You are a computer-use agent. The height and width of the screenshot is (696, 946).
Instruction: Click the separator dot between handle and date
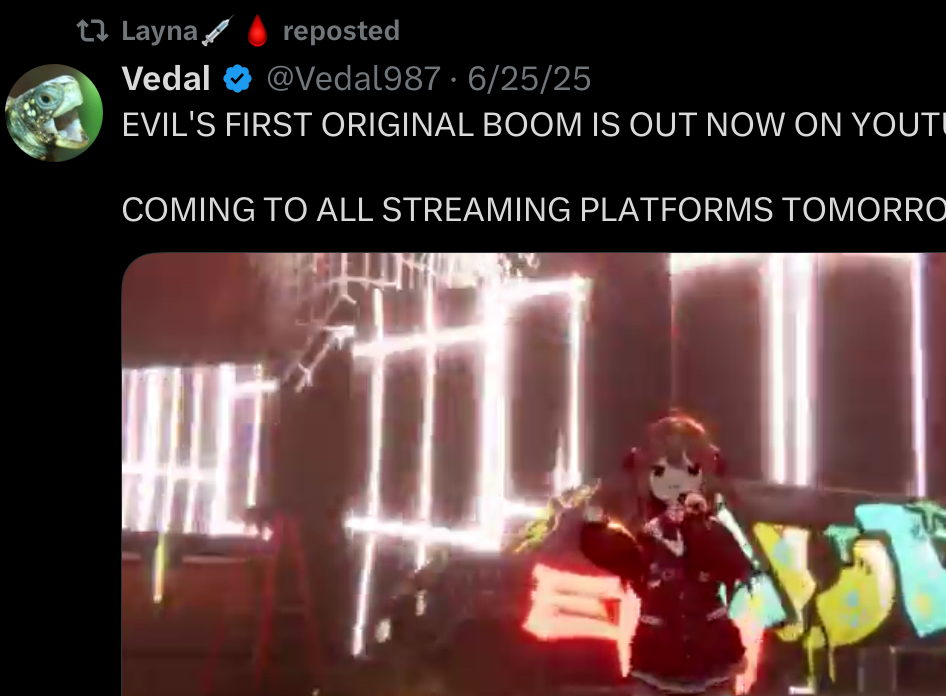click(x=454, y=80)
